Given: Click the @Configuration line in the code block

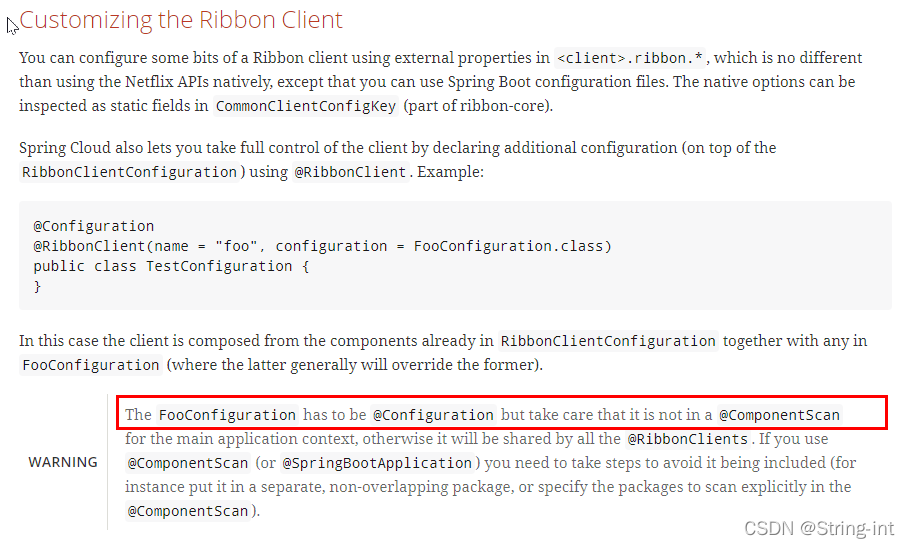Looking at the screenshot, I should (94, 226).
